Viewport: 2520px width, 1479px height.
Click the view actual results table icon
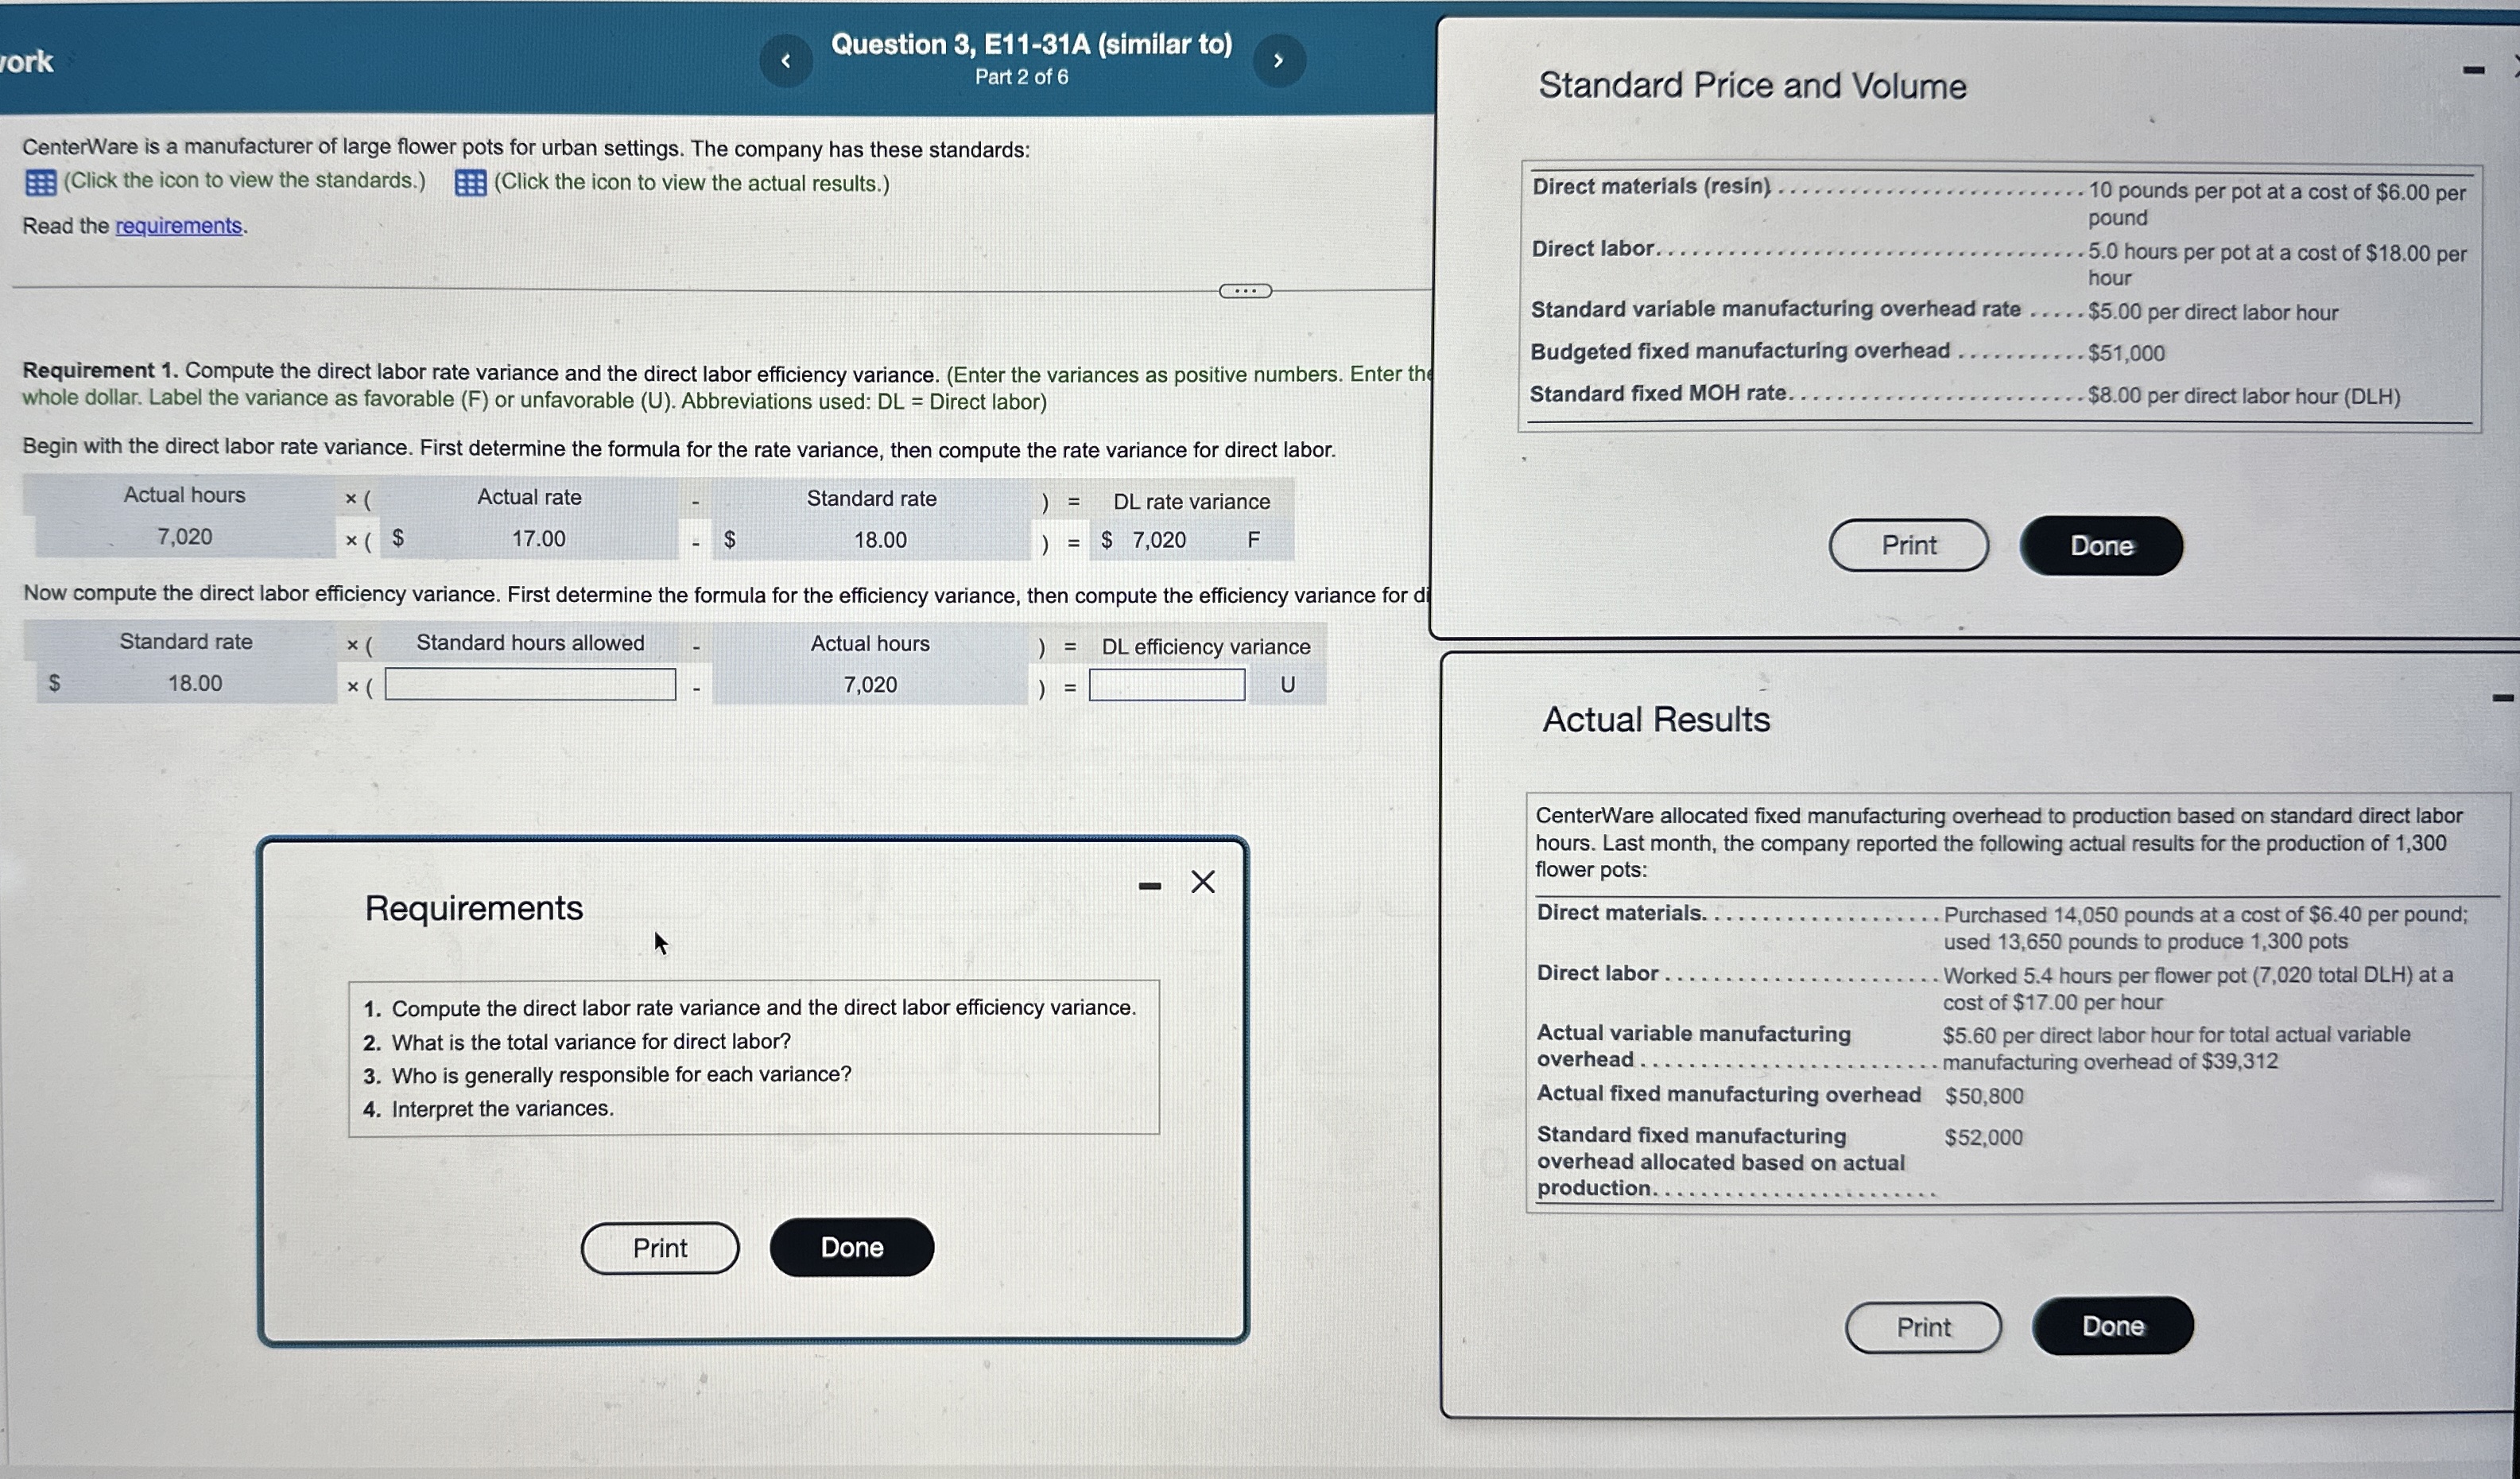coord(470,183)
